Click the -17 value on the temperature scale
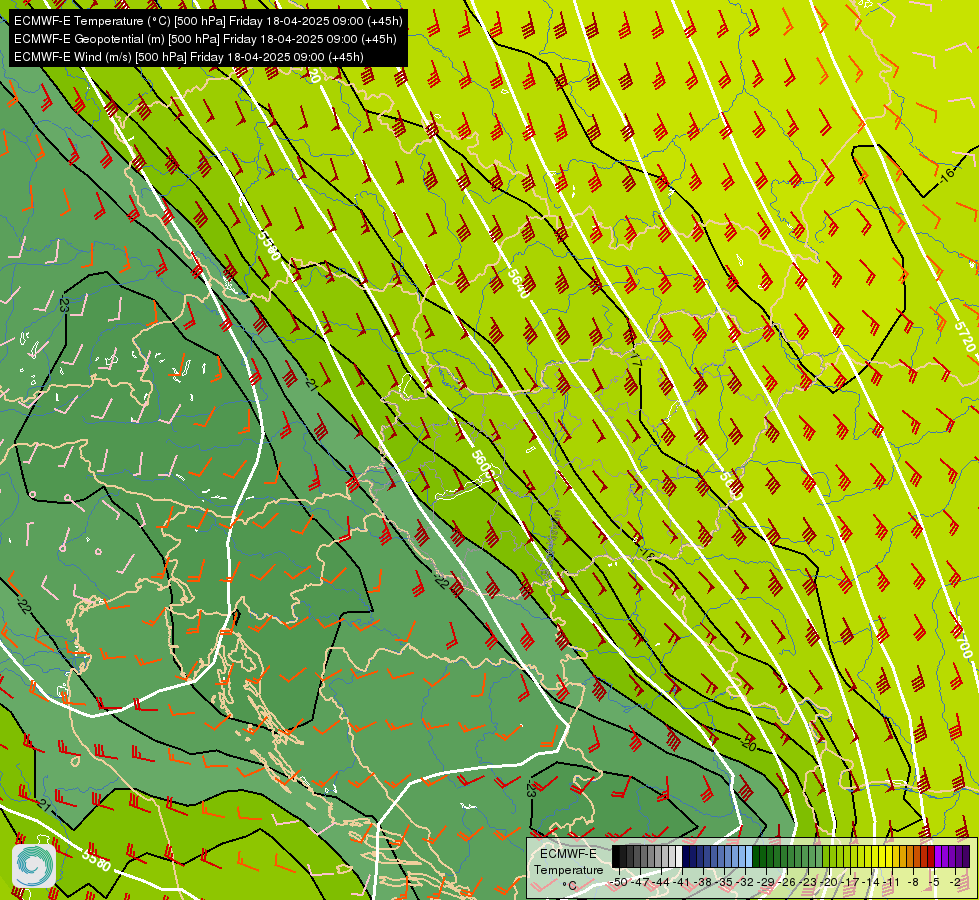979x900 pixels. pyautogui.click(x=850, y=882)
